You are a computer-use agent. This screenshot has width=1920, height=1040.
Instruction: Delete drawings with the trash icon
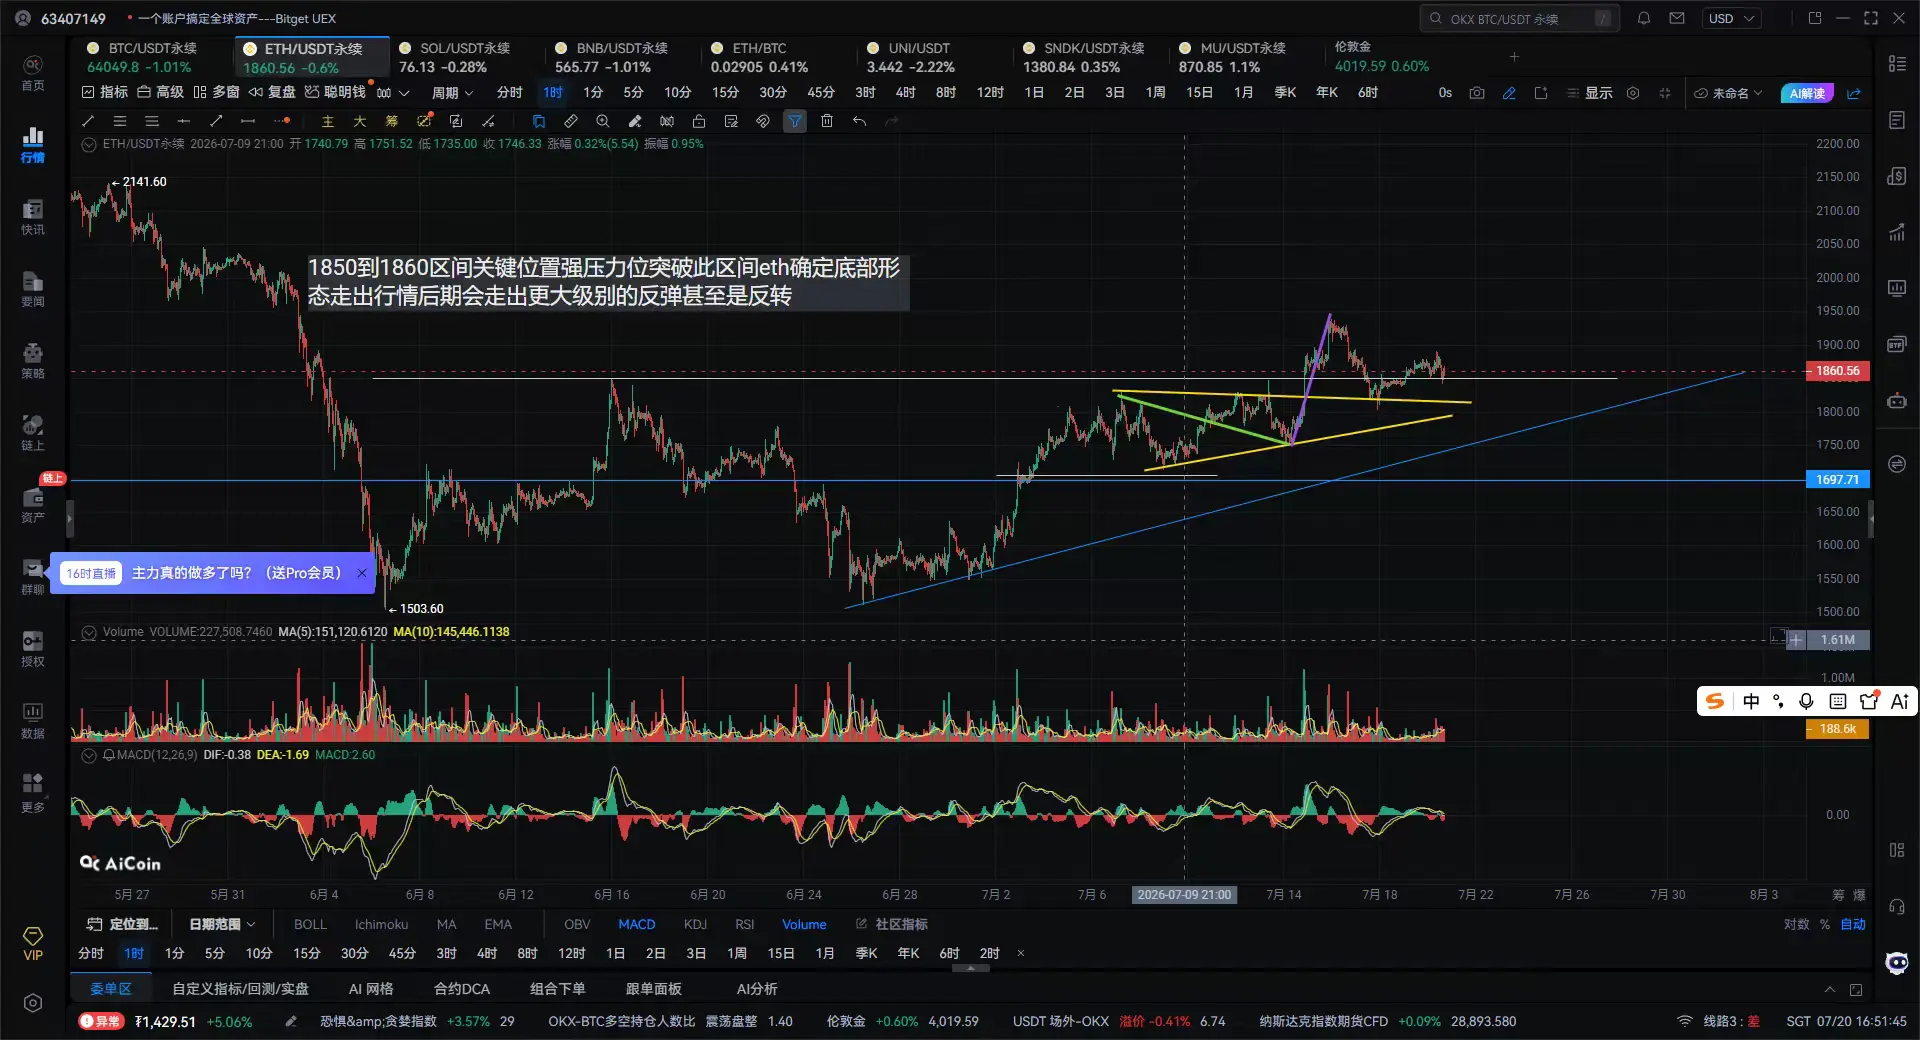(827, 121)
